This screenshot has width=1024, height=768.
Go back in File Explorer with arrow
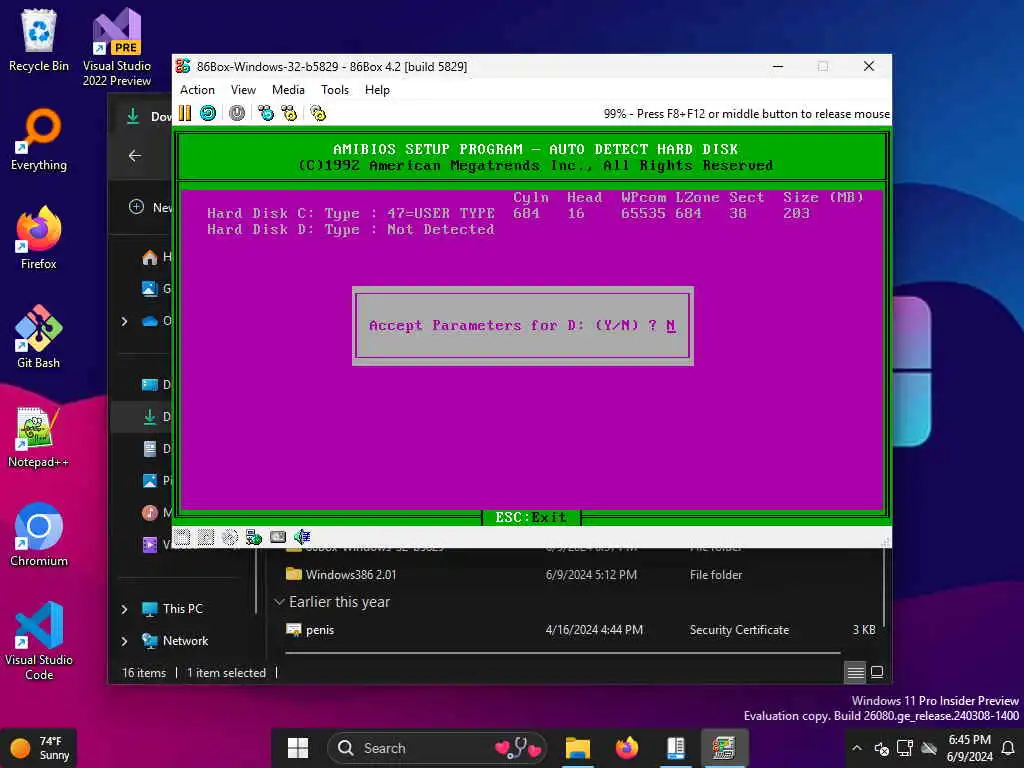[135, 155]
